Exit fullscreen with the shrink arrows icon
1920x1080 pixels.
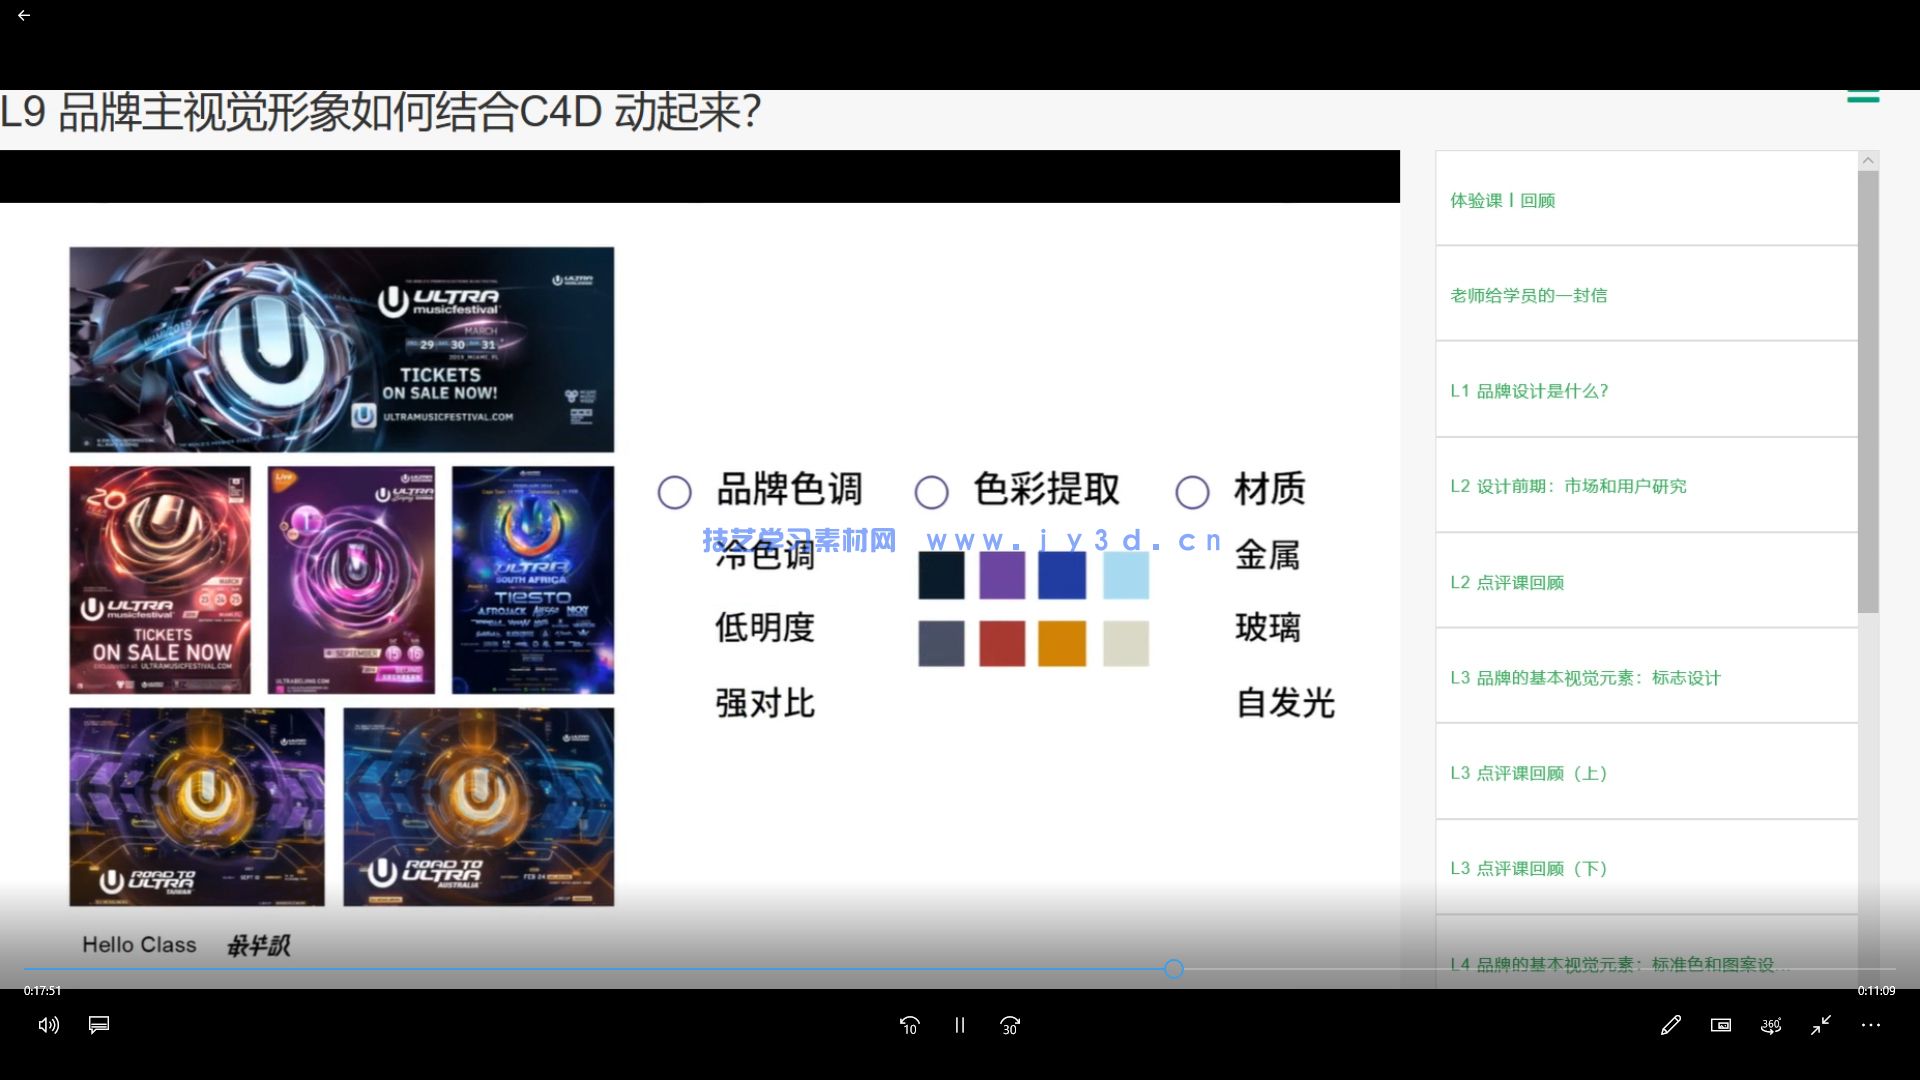click(1820, 1025)
